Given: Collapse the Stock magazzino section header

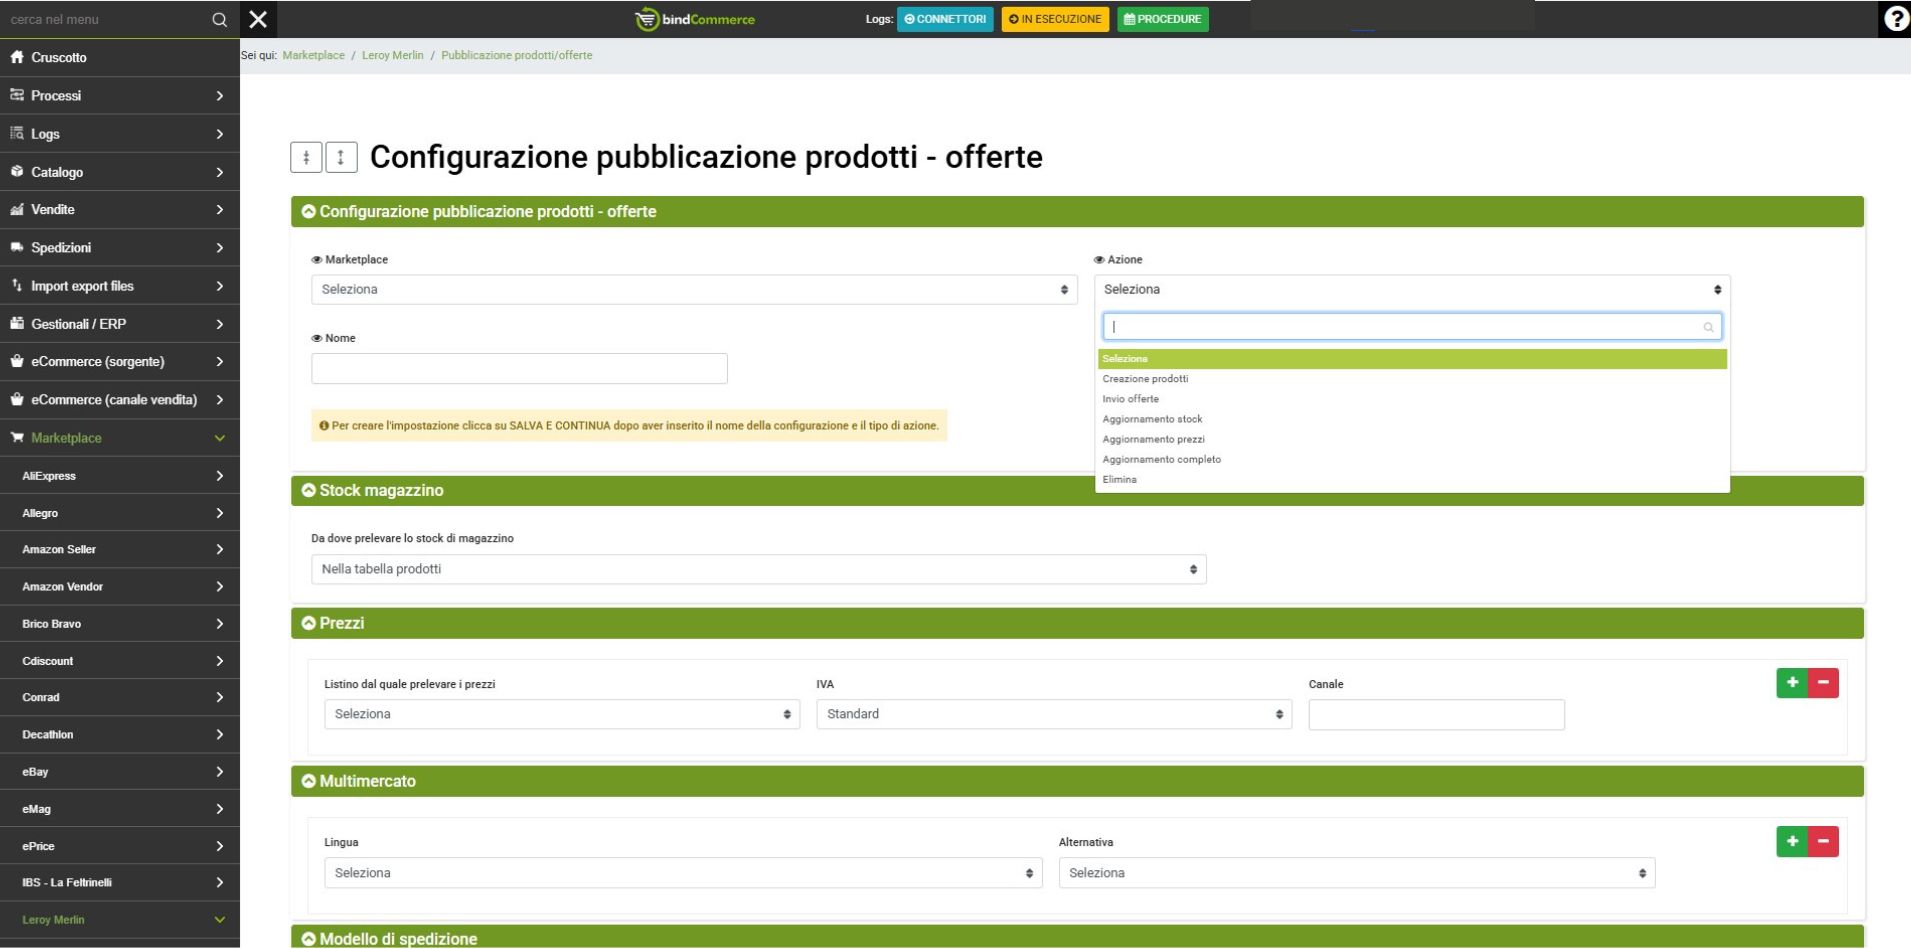Looking at the screenshot, I should click(x=380, y=490).
